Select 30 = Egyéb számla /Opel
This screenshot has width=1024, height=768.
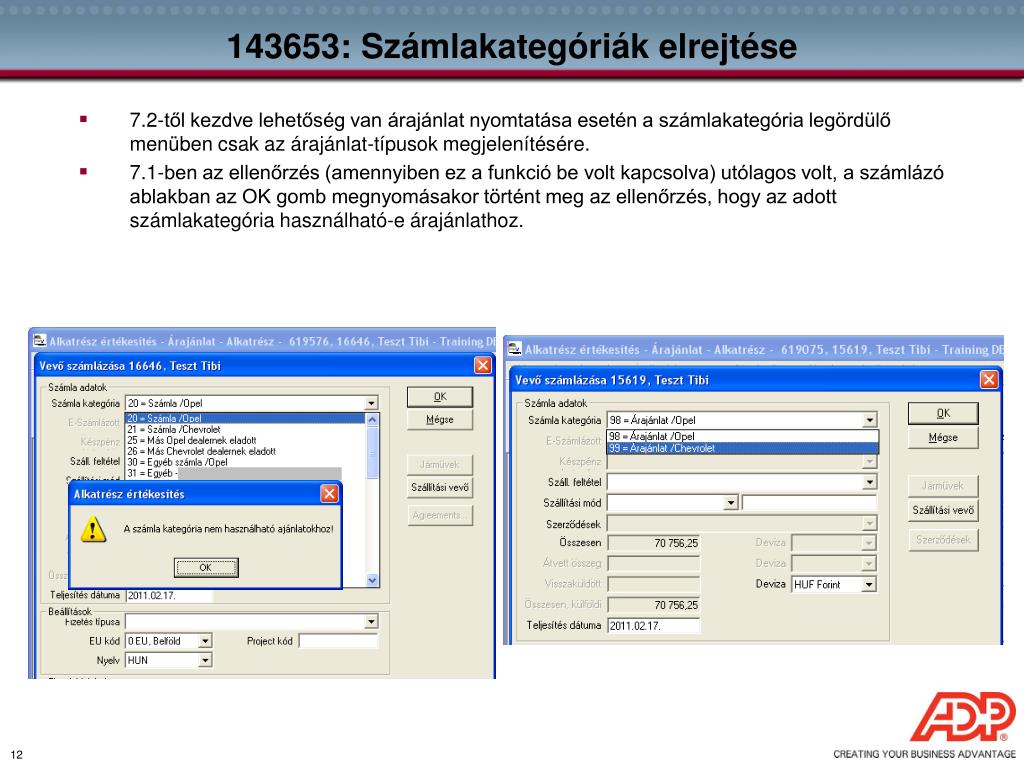(245, 462)
